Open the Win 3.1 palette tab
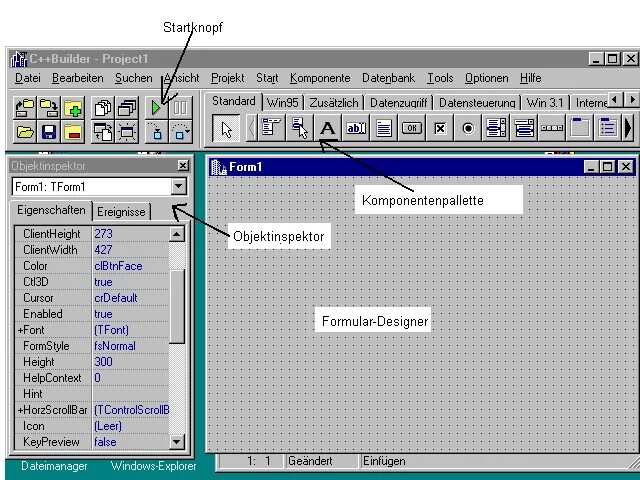The width and height of the screenshot is (640, 480). pyautogui.click(x=545, y=102)
